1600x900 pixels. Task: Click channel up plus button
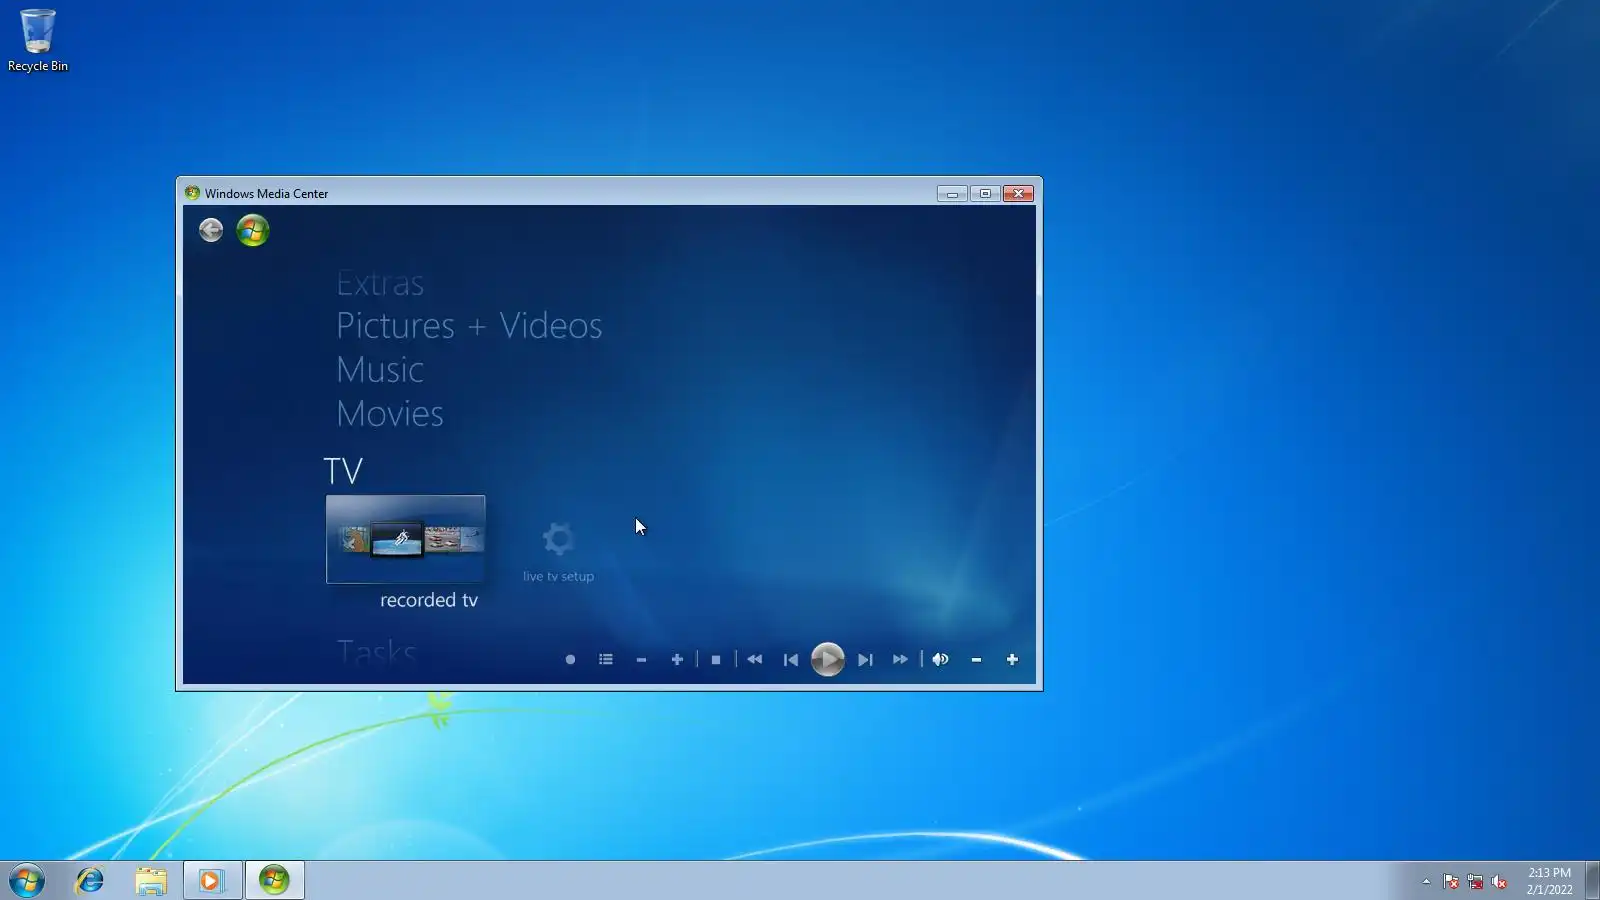(677, 660)
